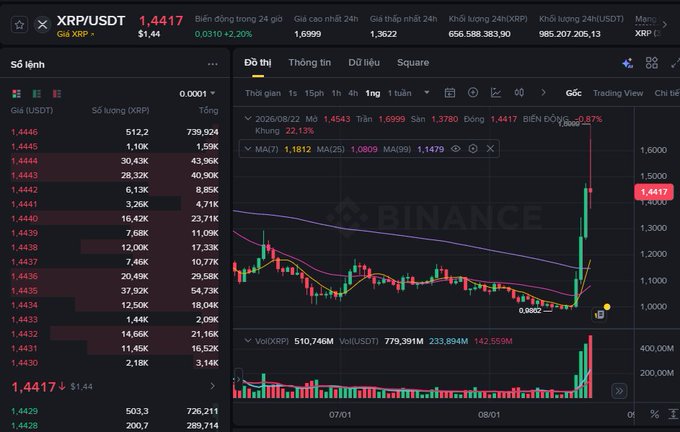Show only sell orders in order book
This screenshot has width=680, height=432.
coord(57,94)
